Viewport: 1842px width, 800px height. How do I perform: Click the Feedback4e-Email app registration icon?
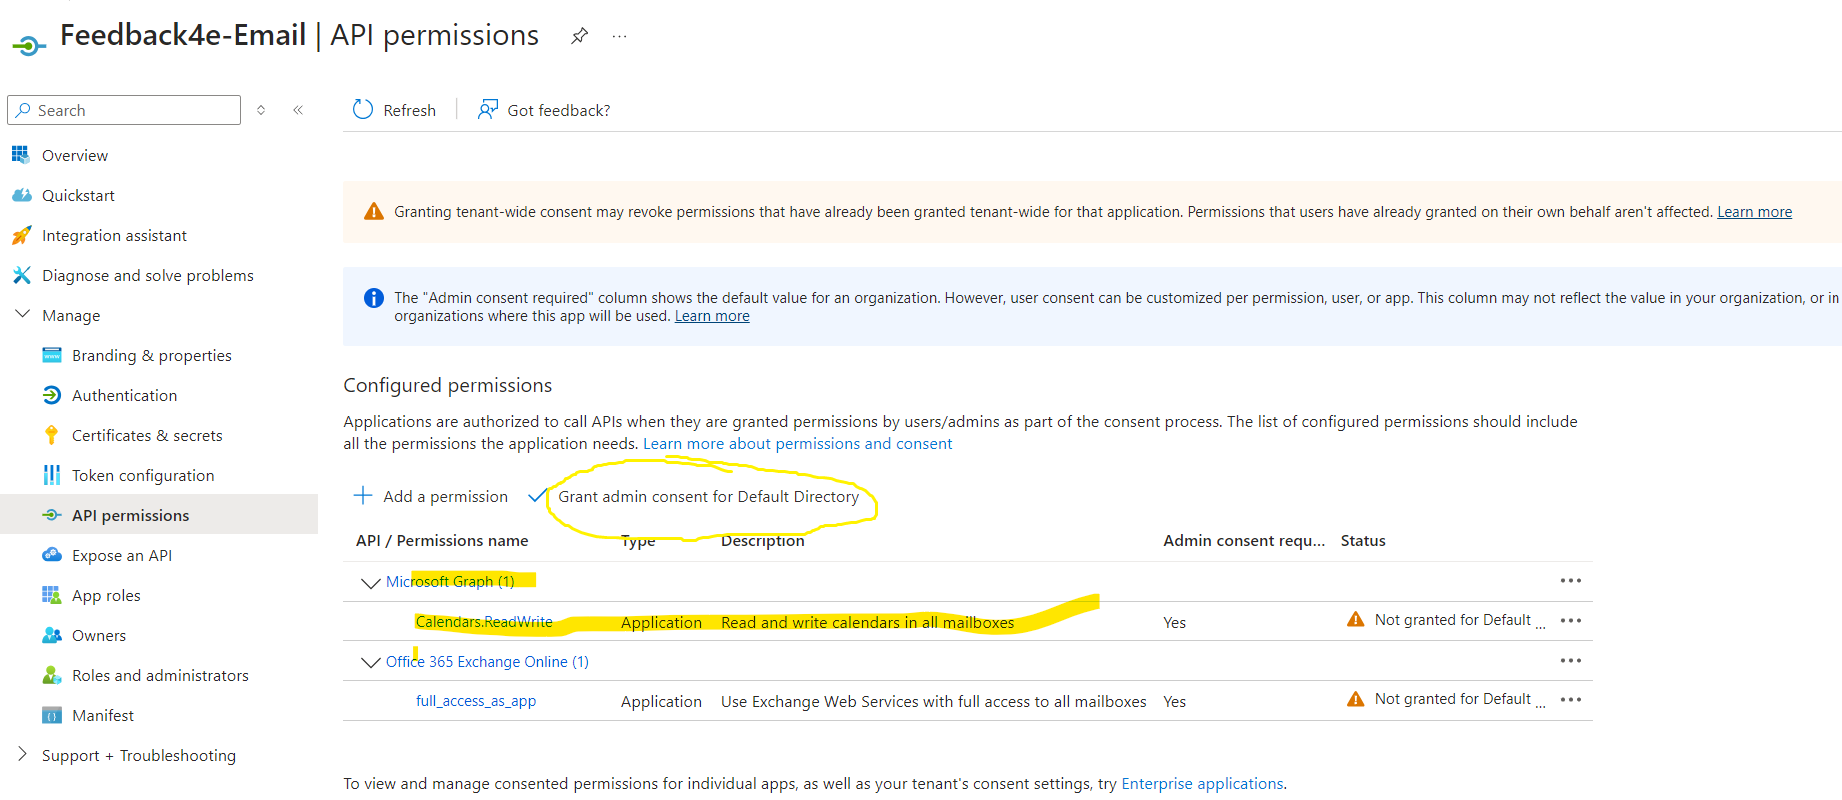(29, 45)
